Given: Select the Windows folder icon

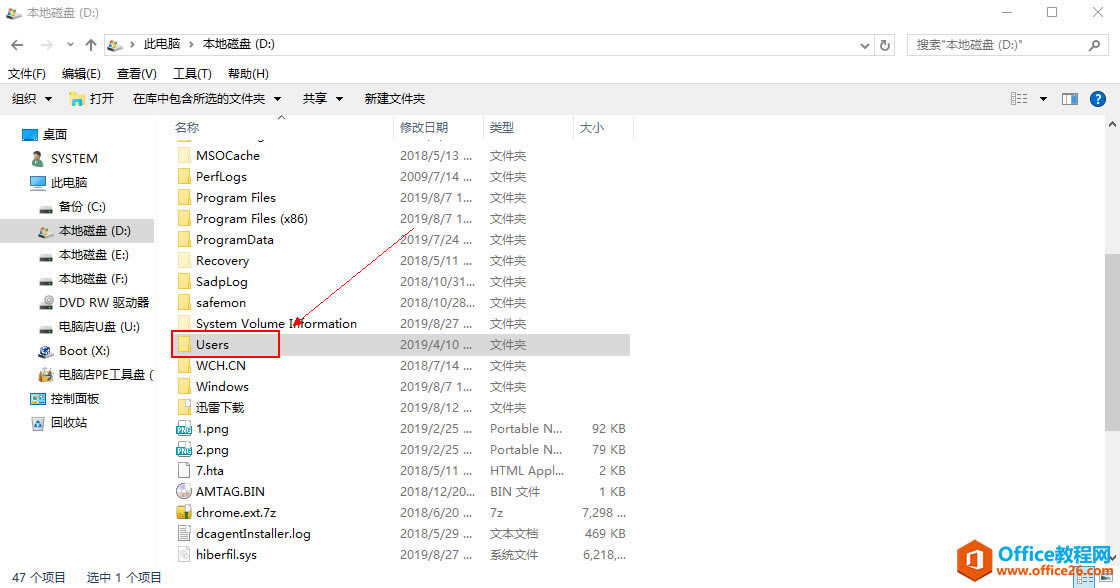Looking at the screenshot, I should [x=184, y=387].
